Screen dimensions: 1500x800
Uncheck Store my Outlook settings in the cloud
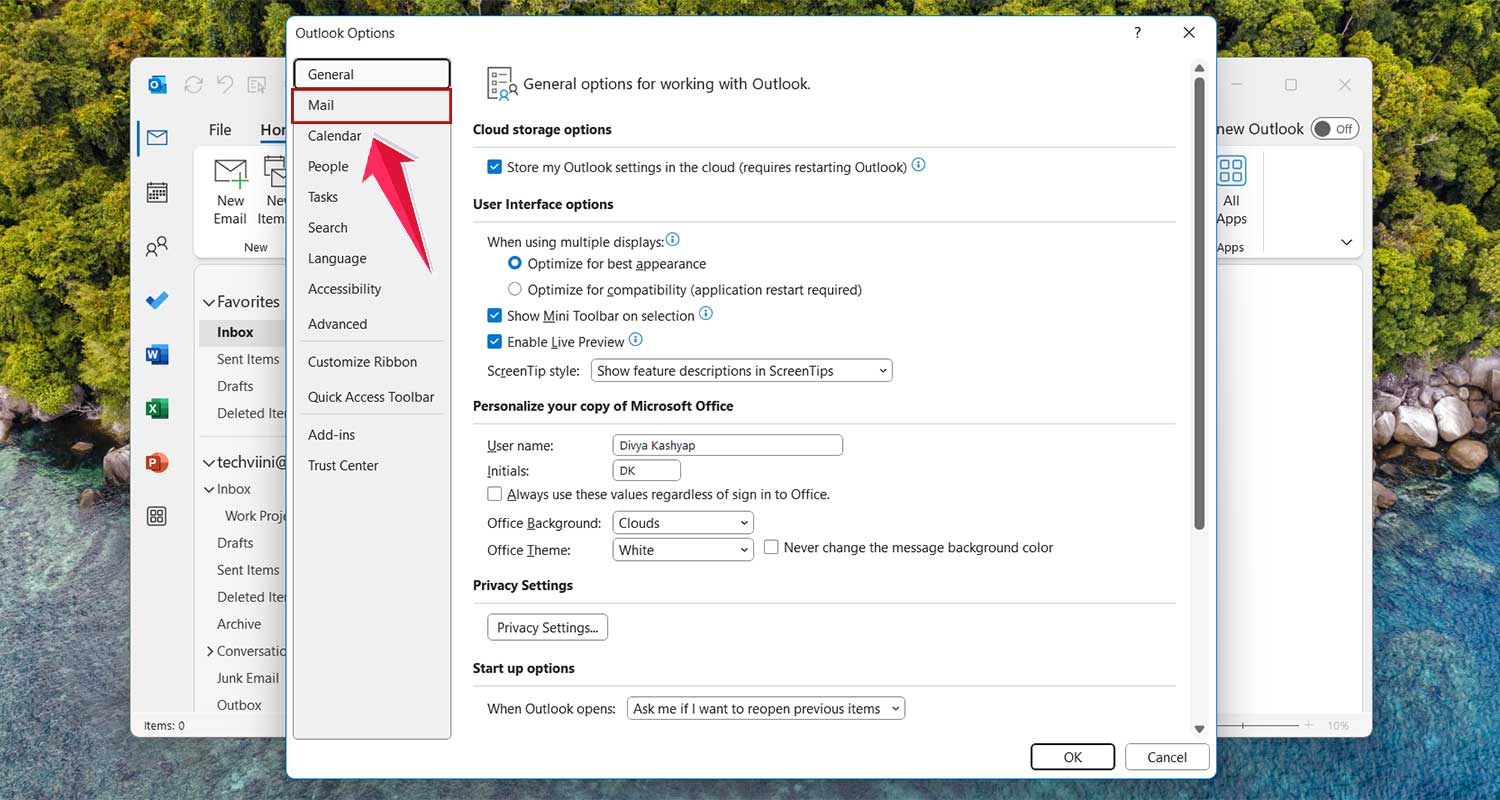click(494, 167)
